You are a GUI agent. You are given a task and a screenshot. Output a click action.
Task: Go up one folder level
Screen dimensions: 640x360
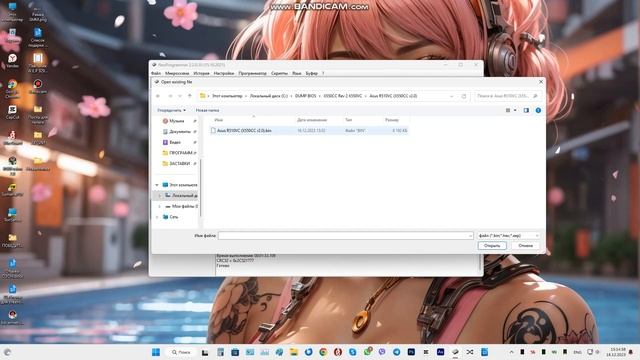click(x=190, y=96)
